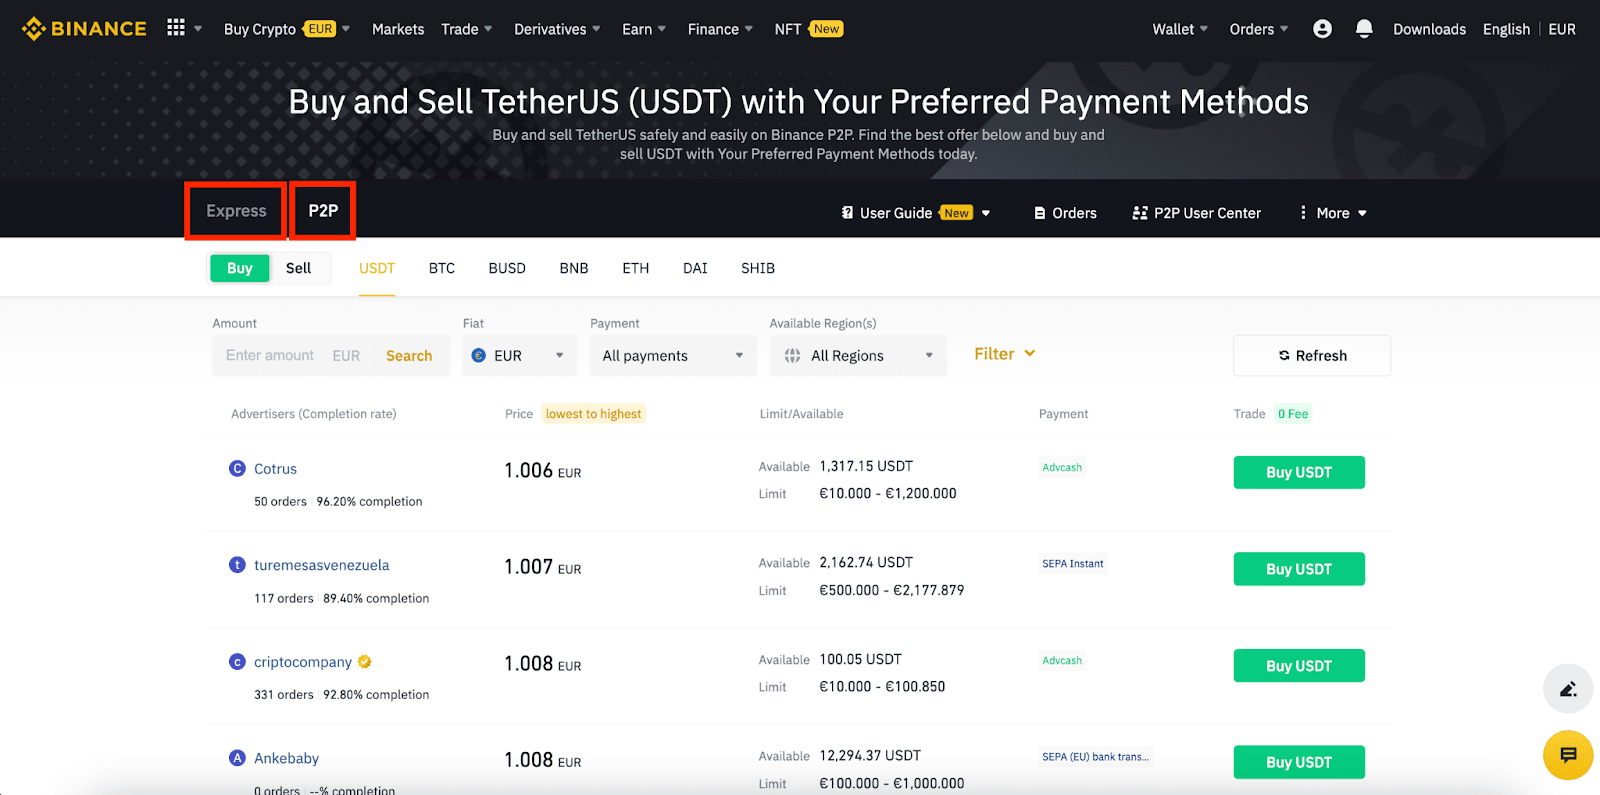Click the notifications bell icon
Image resolution: width=1600 pixels, height=795 pixels.
pyautogui.click(x=1364, y=29)
